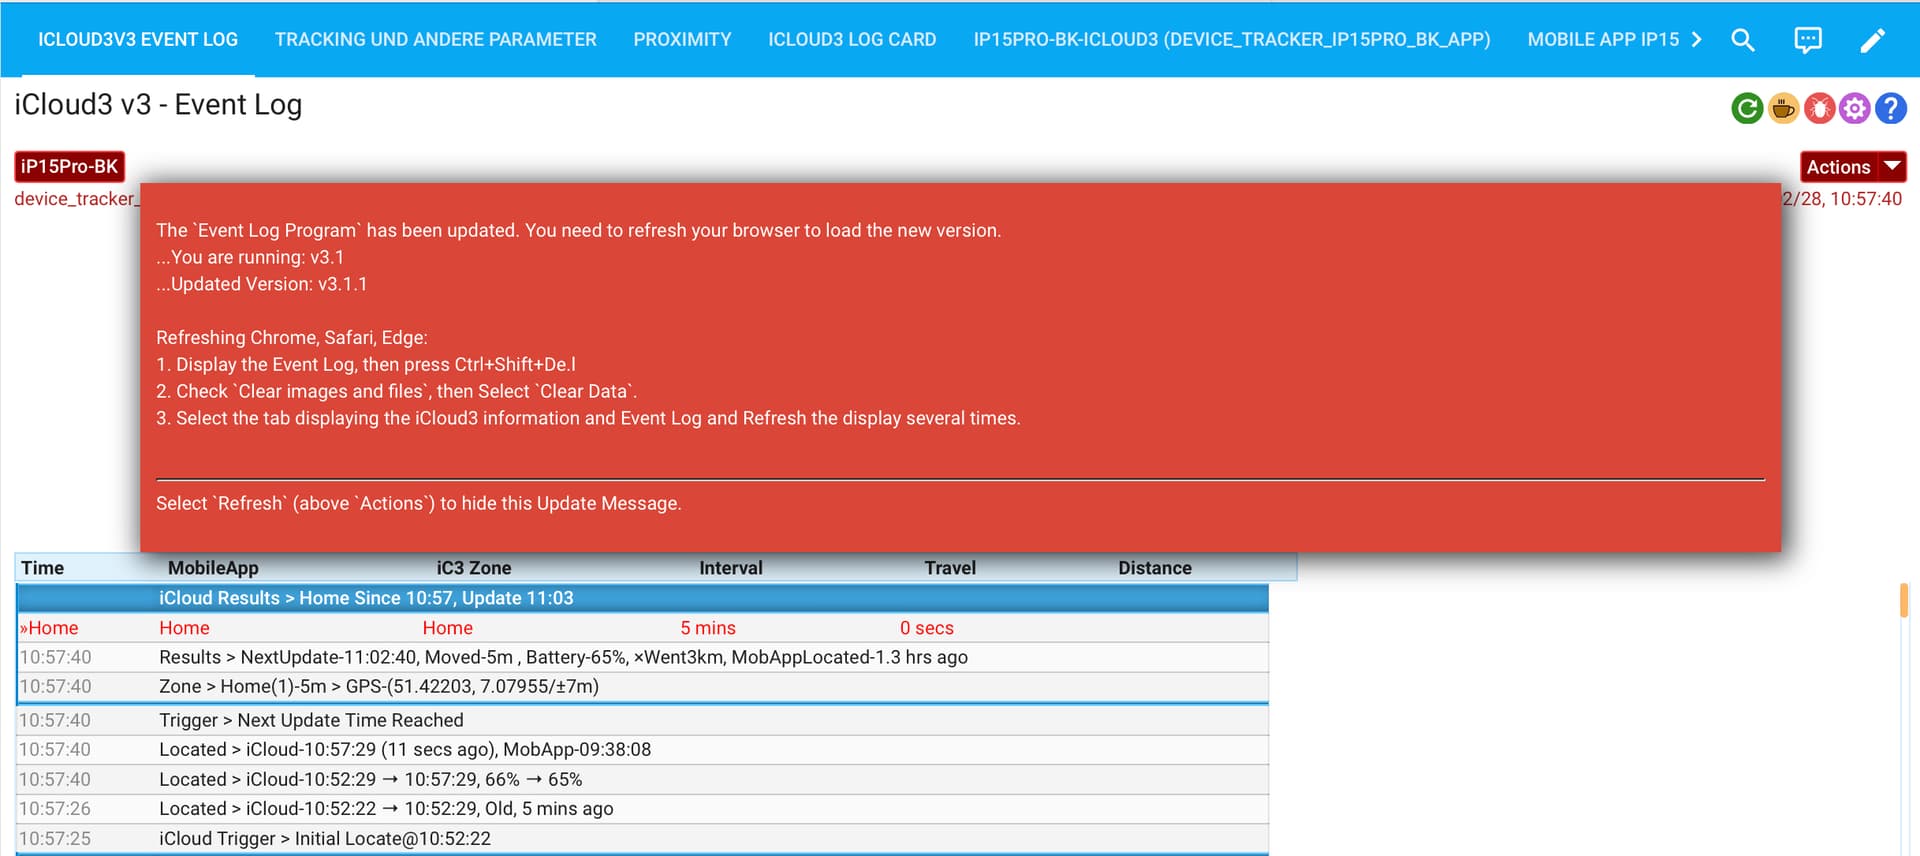Click the Travel column header
This screenshot has height=856, width=1920.
[950, 568]
